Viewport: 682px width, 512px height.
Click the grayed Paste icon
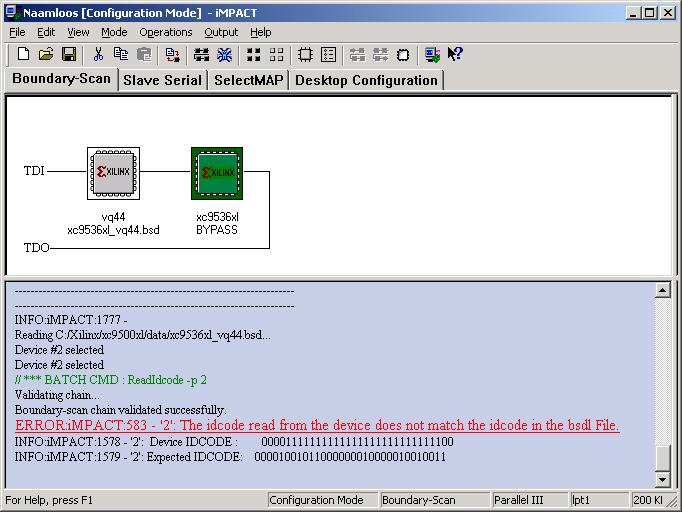point(144,54)
